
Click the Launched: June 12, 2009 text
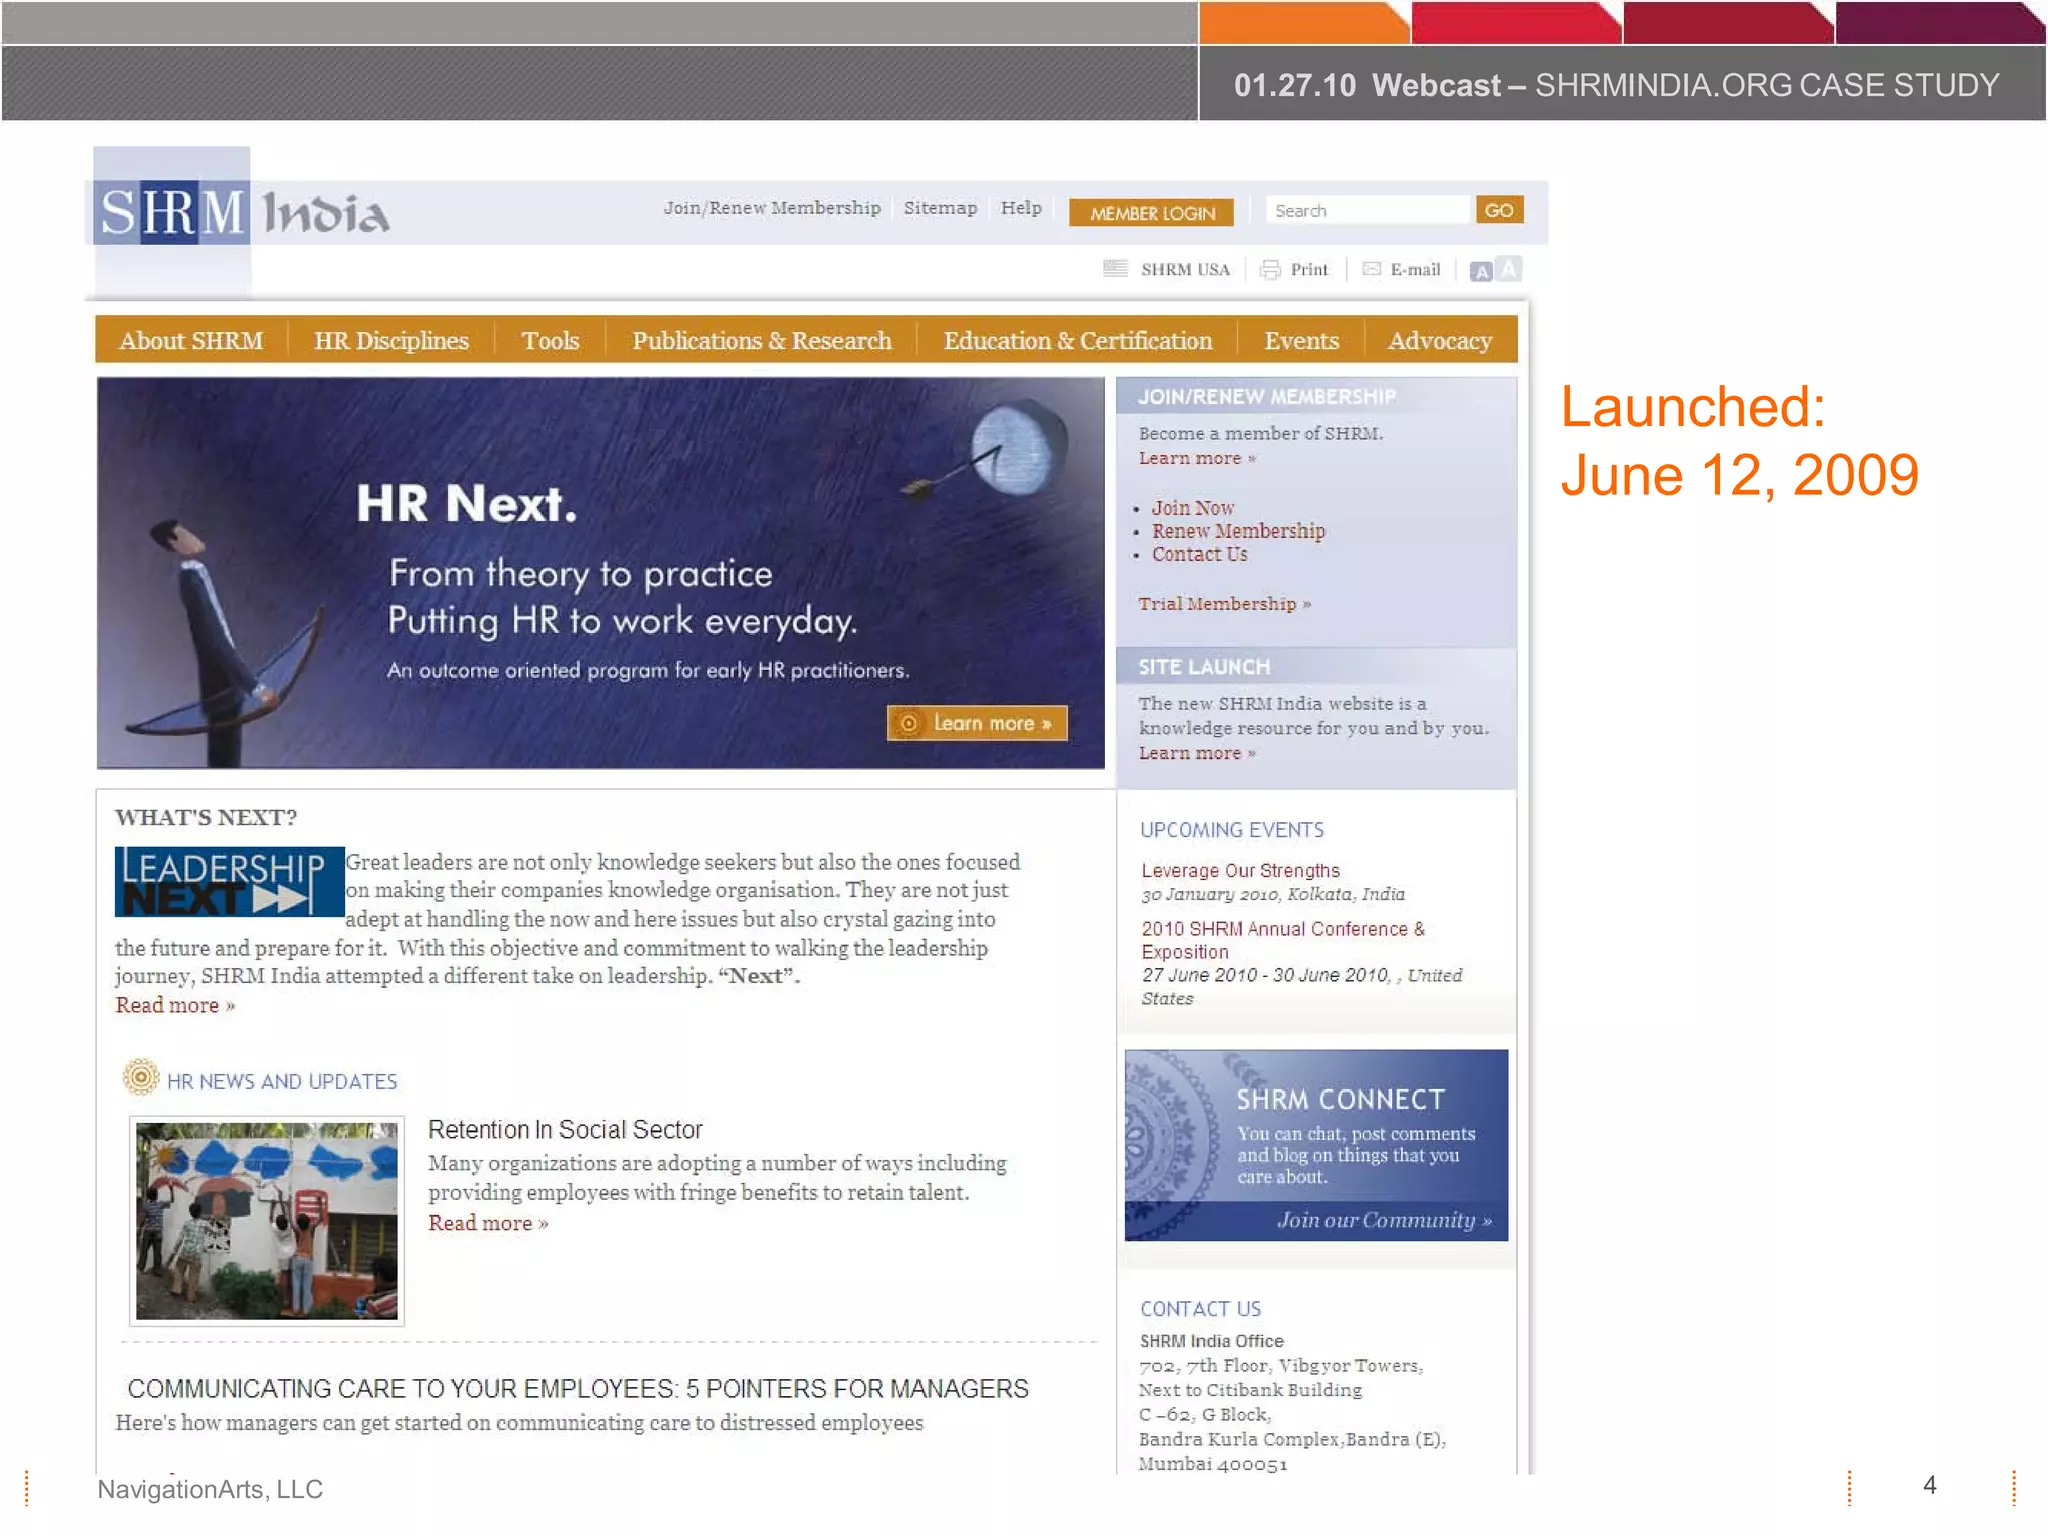point(1739,441)
